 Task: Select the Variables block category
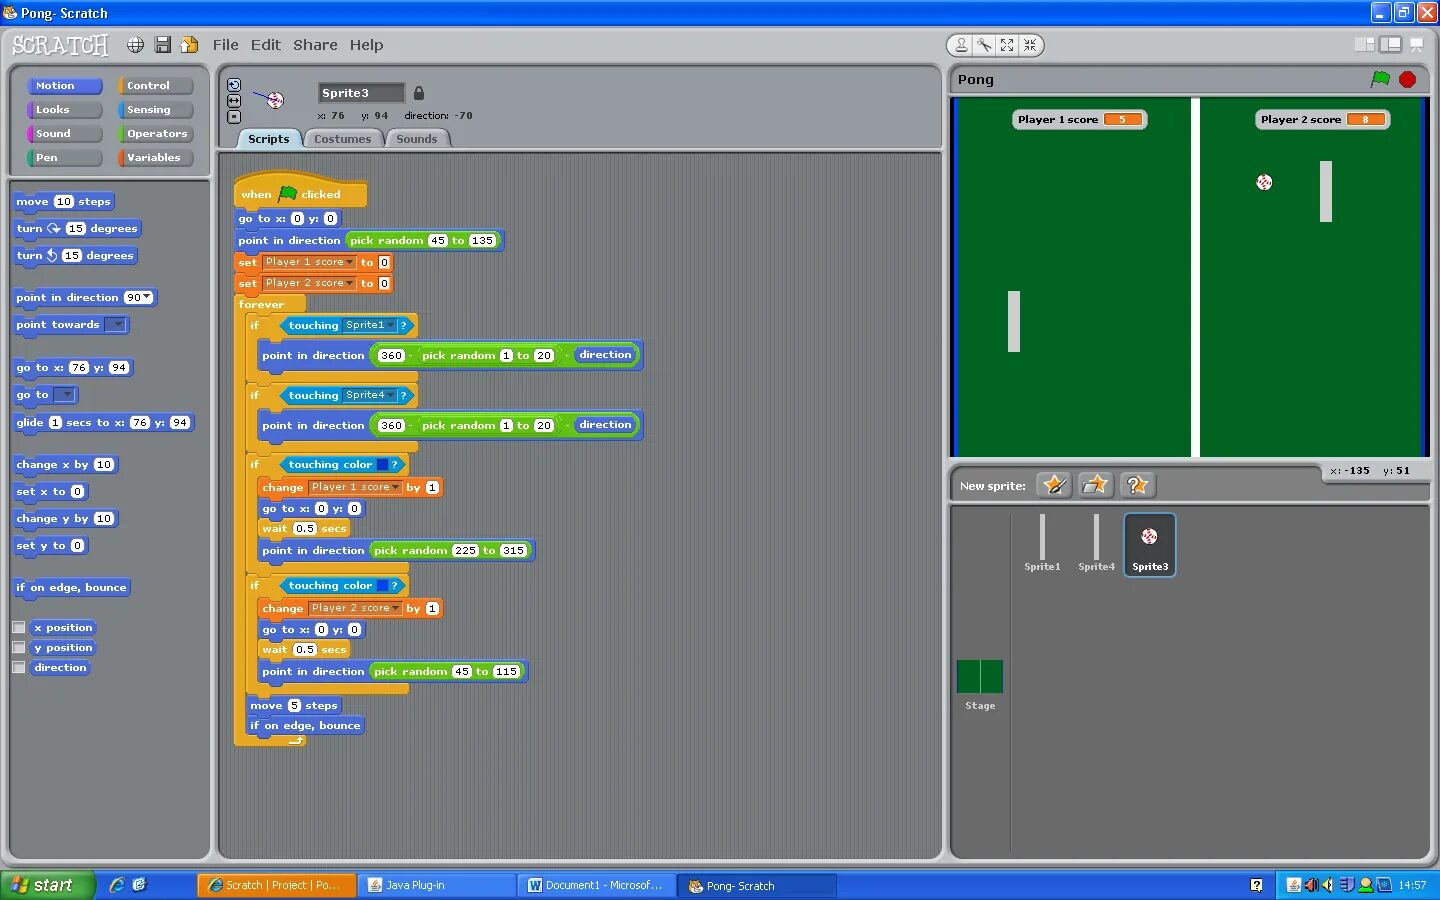[155, 158]
